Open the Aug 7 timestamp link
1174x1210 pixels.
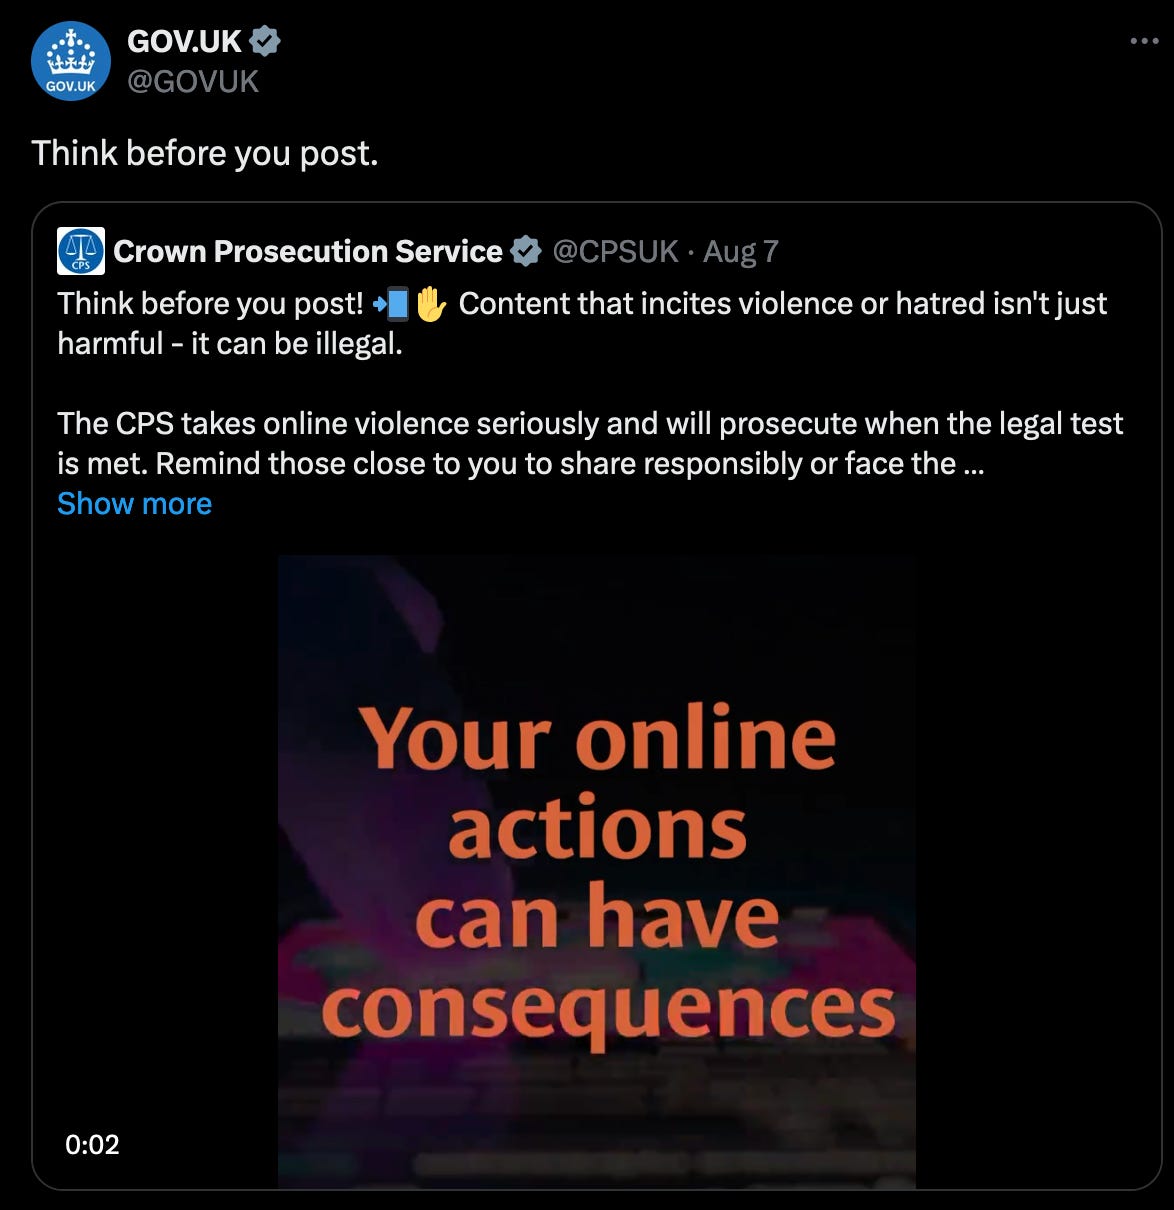tap(740, 251)
